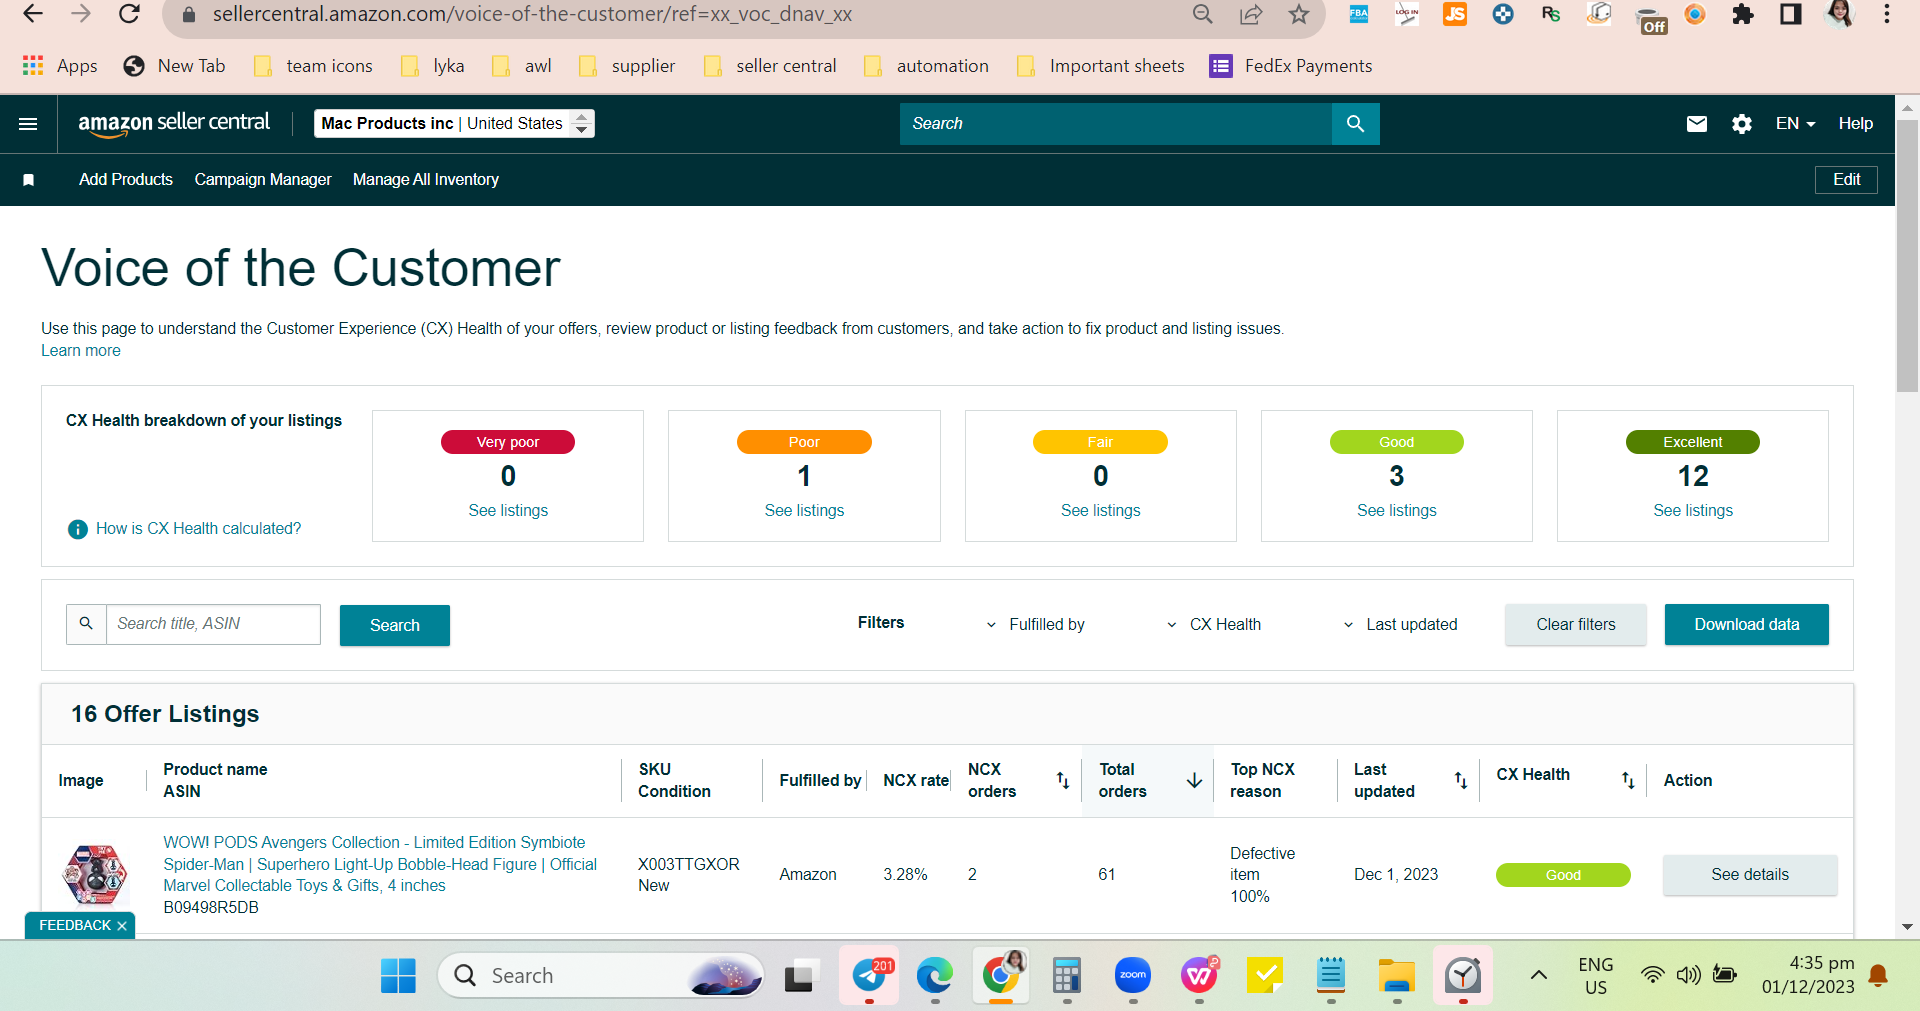Sort listings by Total orders arrow
The image size is (1920, 1011).
1194,780
